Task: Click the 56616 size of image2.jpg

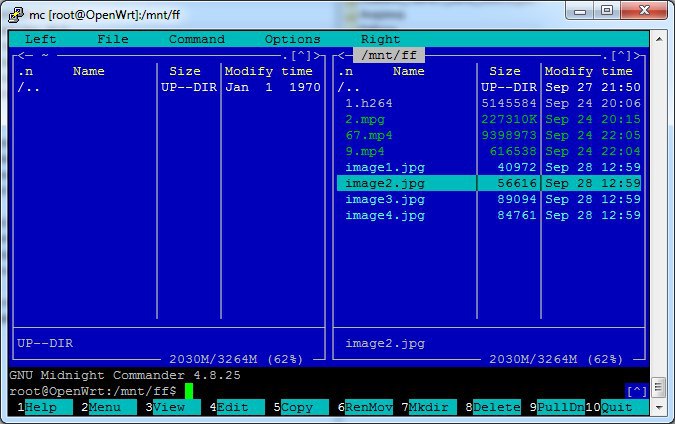Action: tap(517, 183)
